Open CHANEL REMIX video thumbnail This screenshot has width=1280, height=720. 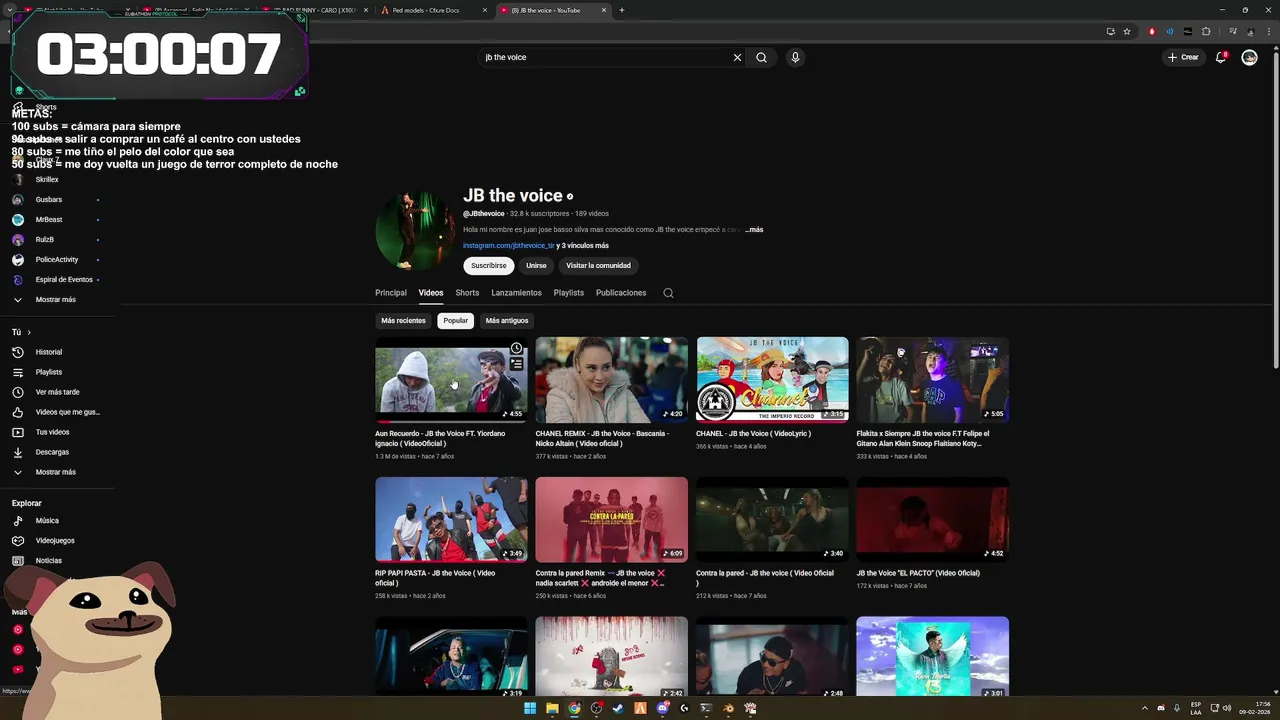[x=612, y=380]
